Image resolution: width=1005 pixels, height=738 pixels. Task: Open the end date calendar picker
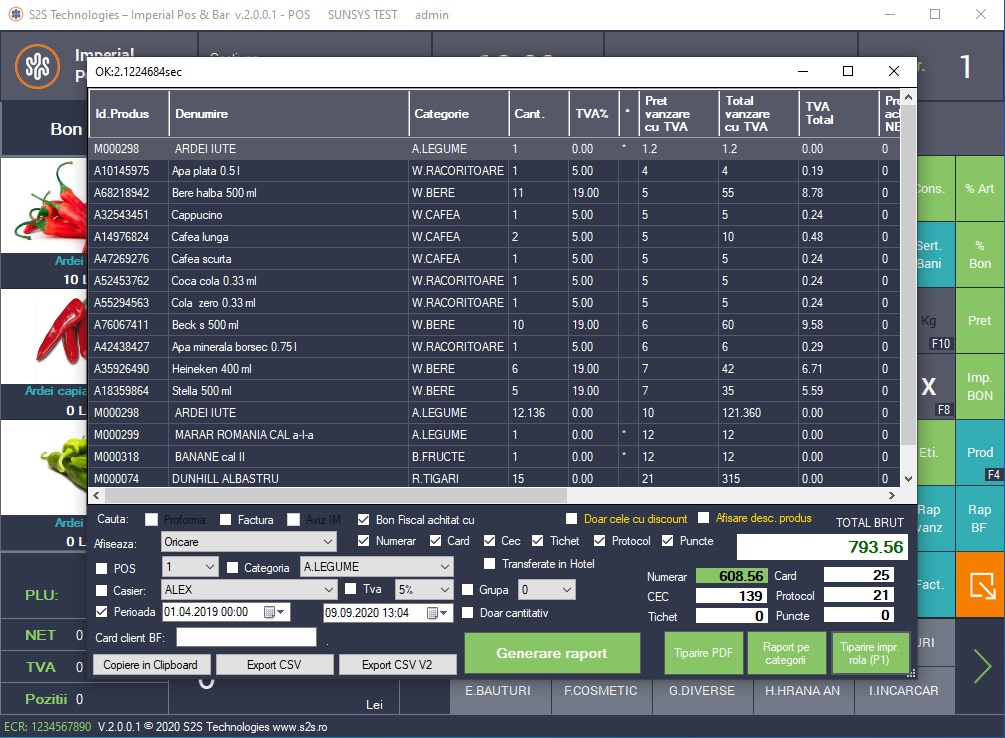tap(432, 613)
